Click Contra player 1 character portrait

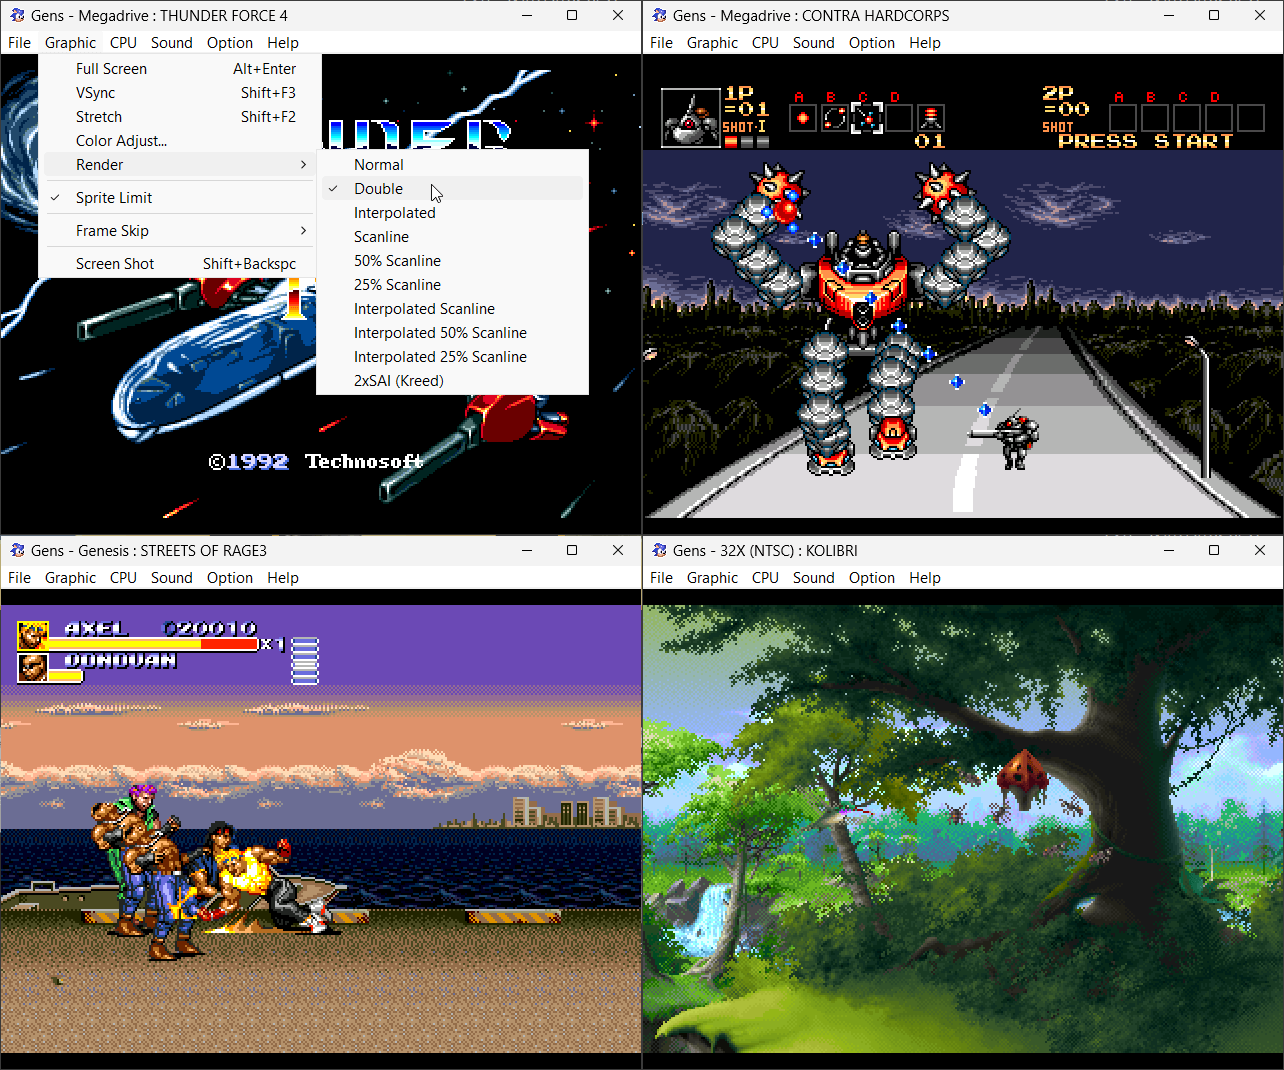pyautogui.click(x=691, y=117)
